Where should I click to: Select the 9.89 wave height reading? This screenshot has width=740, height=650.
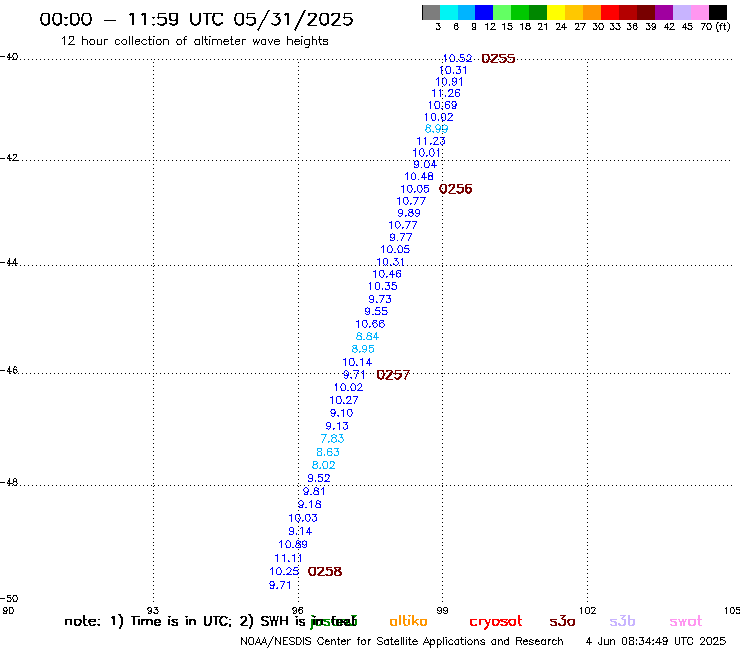(x=409, y=213)
